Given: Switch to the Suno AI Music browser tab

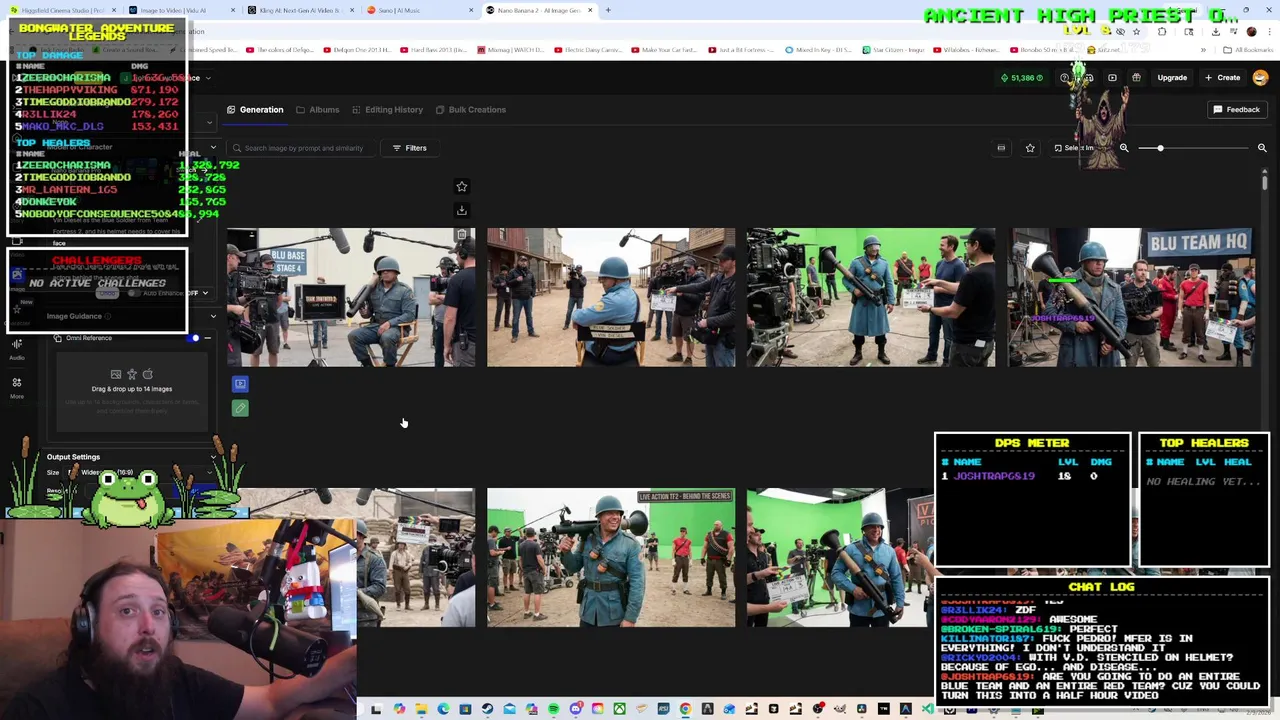Looking at the screenshot, I should (420, 10).
